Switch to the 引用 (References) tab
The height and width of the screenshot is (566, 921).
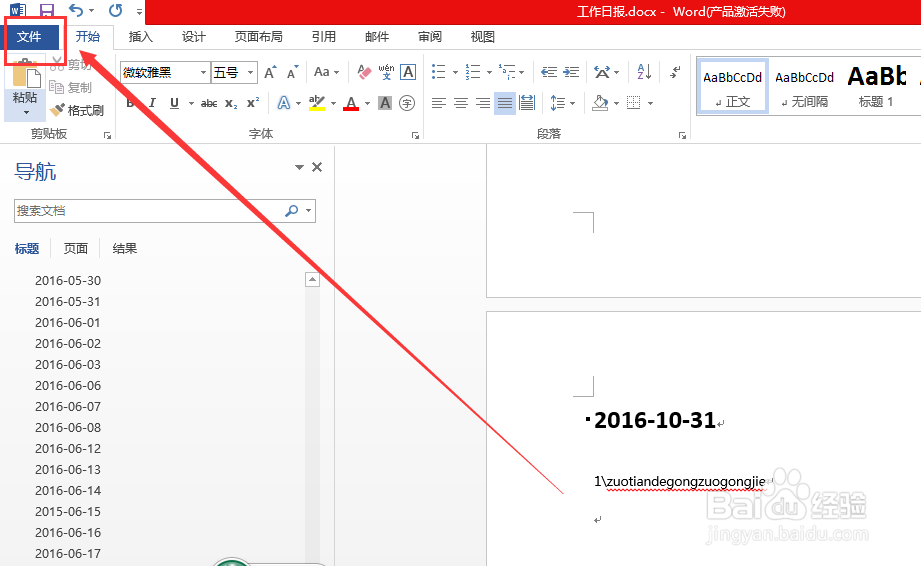(x=324, y=37)
